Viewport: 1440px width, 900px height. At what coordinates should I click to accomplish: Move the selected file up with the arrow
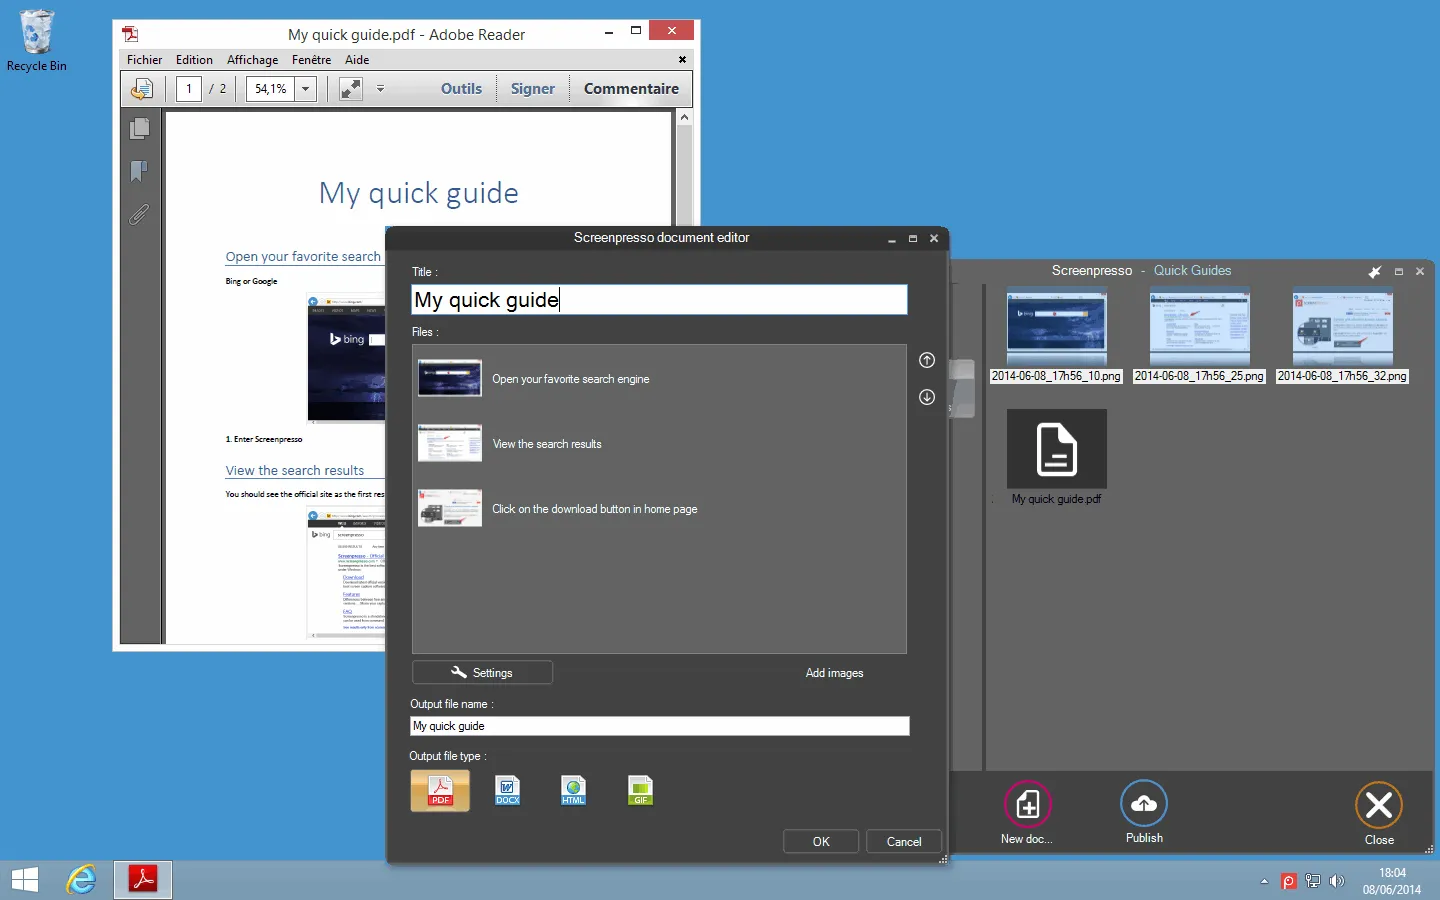(926, 361)
